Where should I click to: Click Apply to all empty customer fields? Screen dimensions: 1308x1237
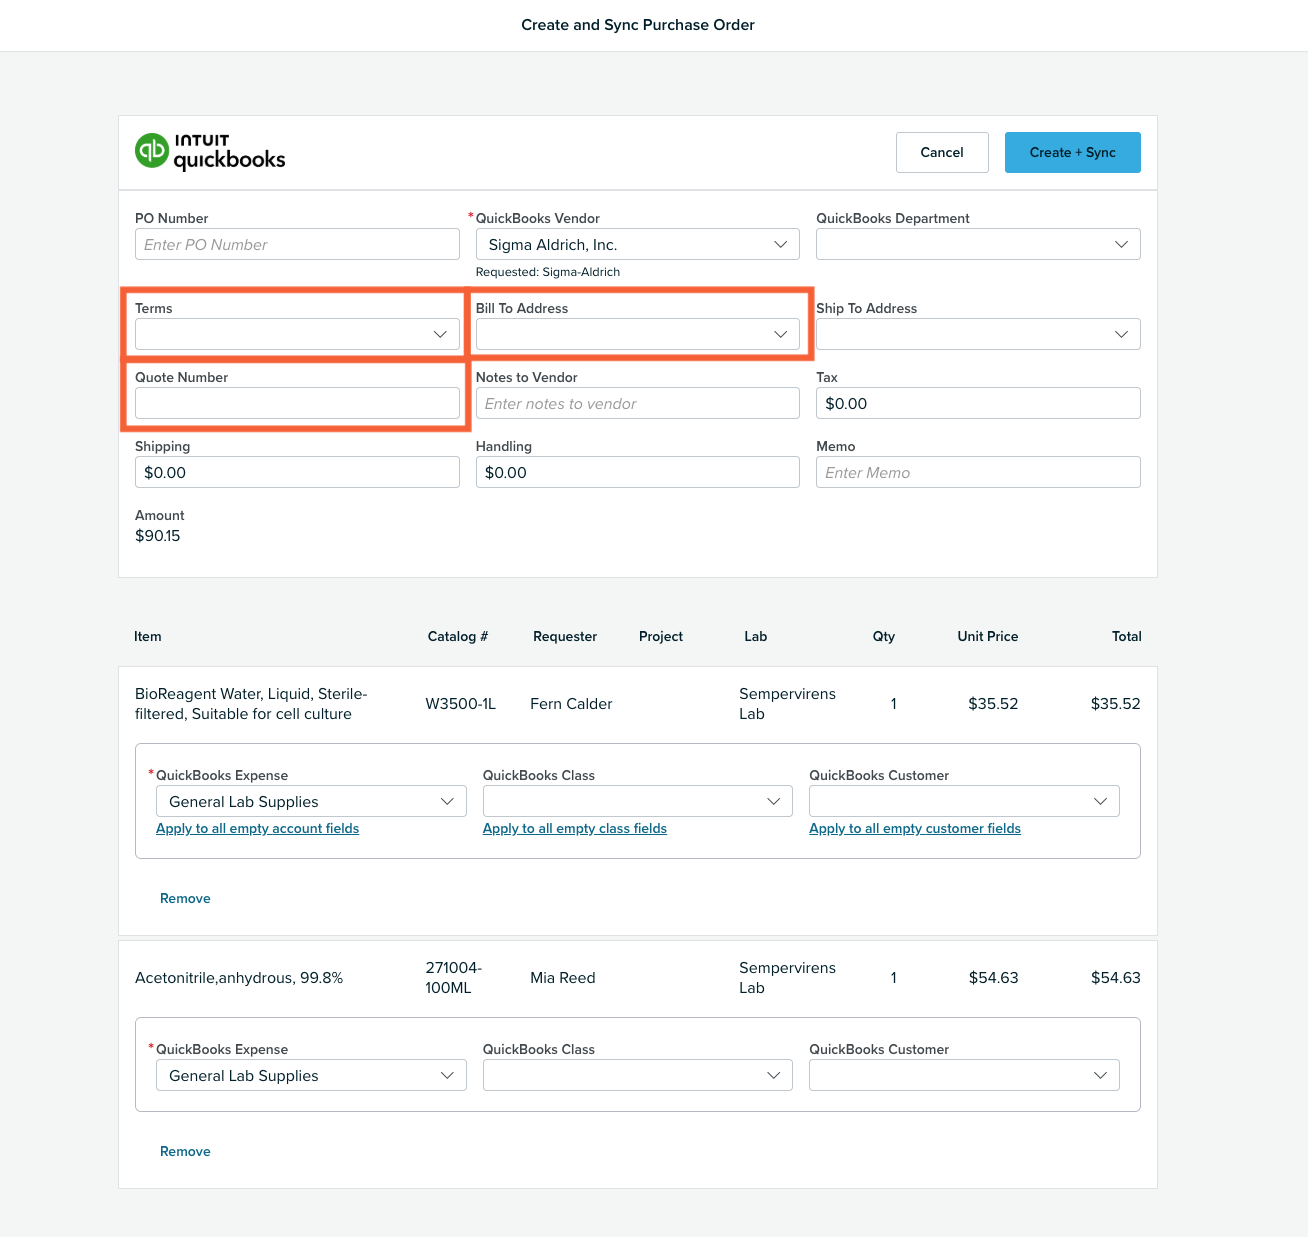pos(915,828)
